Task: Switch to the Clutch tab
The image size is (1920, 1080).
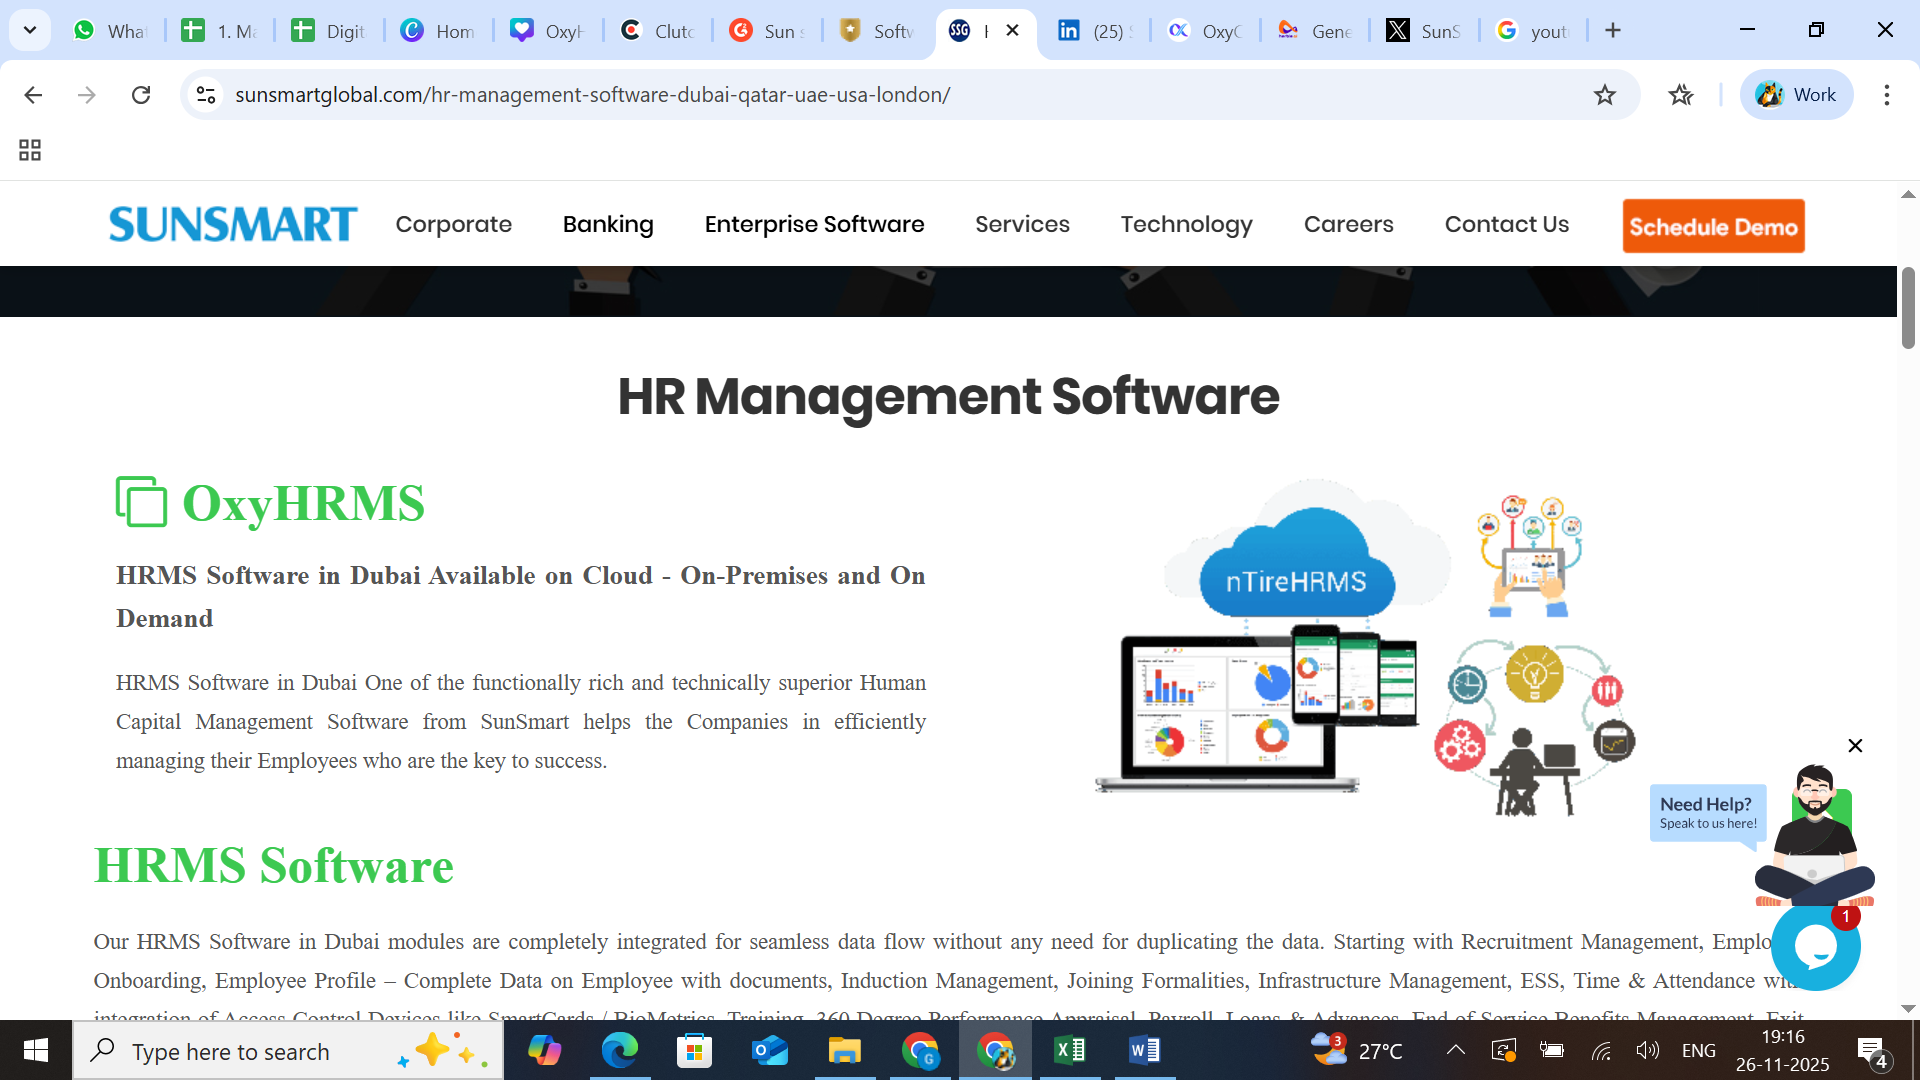Action: [x=657, y=31]
